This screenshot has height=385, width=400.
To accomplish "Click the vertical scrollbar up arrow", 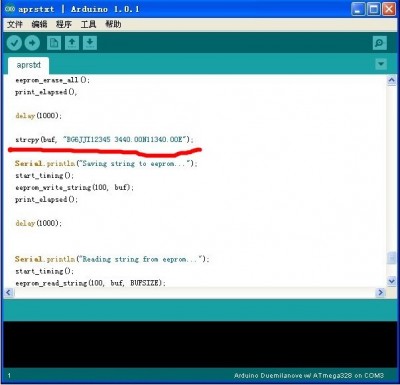I will [391, 80].
